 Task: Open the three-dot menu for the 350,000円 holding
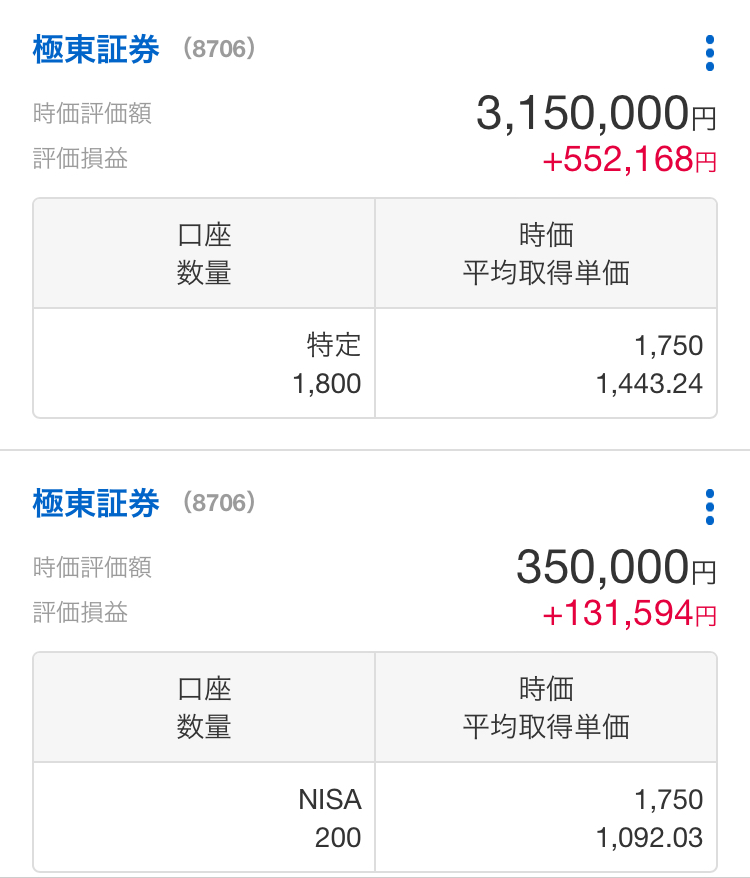[x=709, y=507]
